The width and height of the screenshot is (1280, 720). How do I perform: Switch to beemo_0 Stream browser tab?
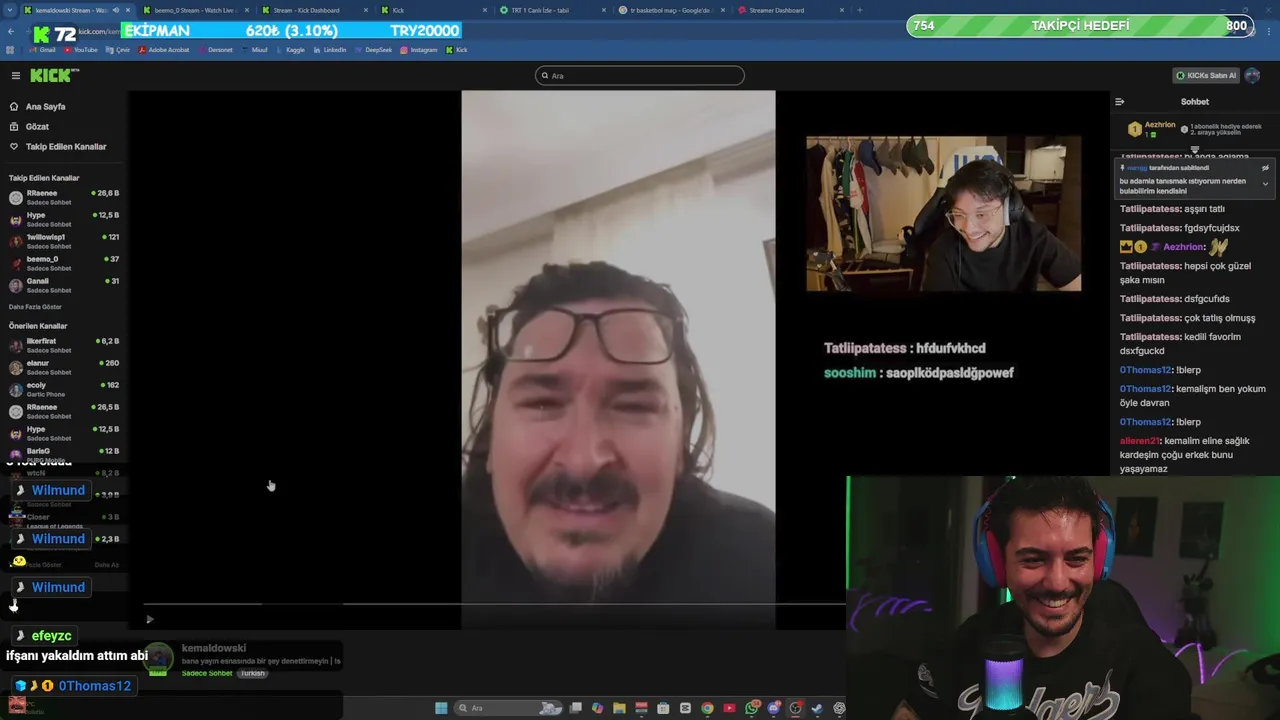click(x=196, y=10)
